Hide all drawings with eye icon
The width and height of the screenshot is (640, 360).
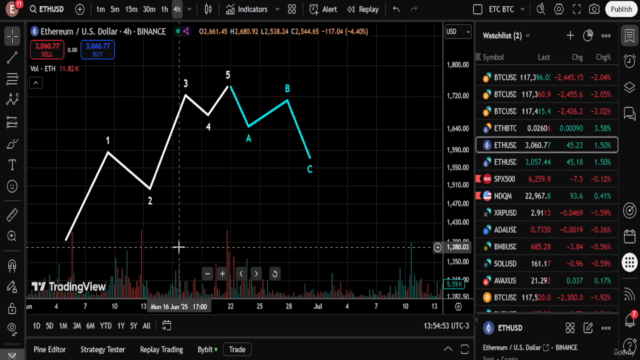pos(12,329)
